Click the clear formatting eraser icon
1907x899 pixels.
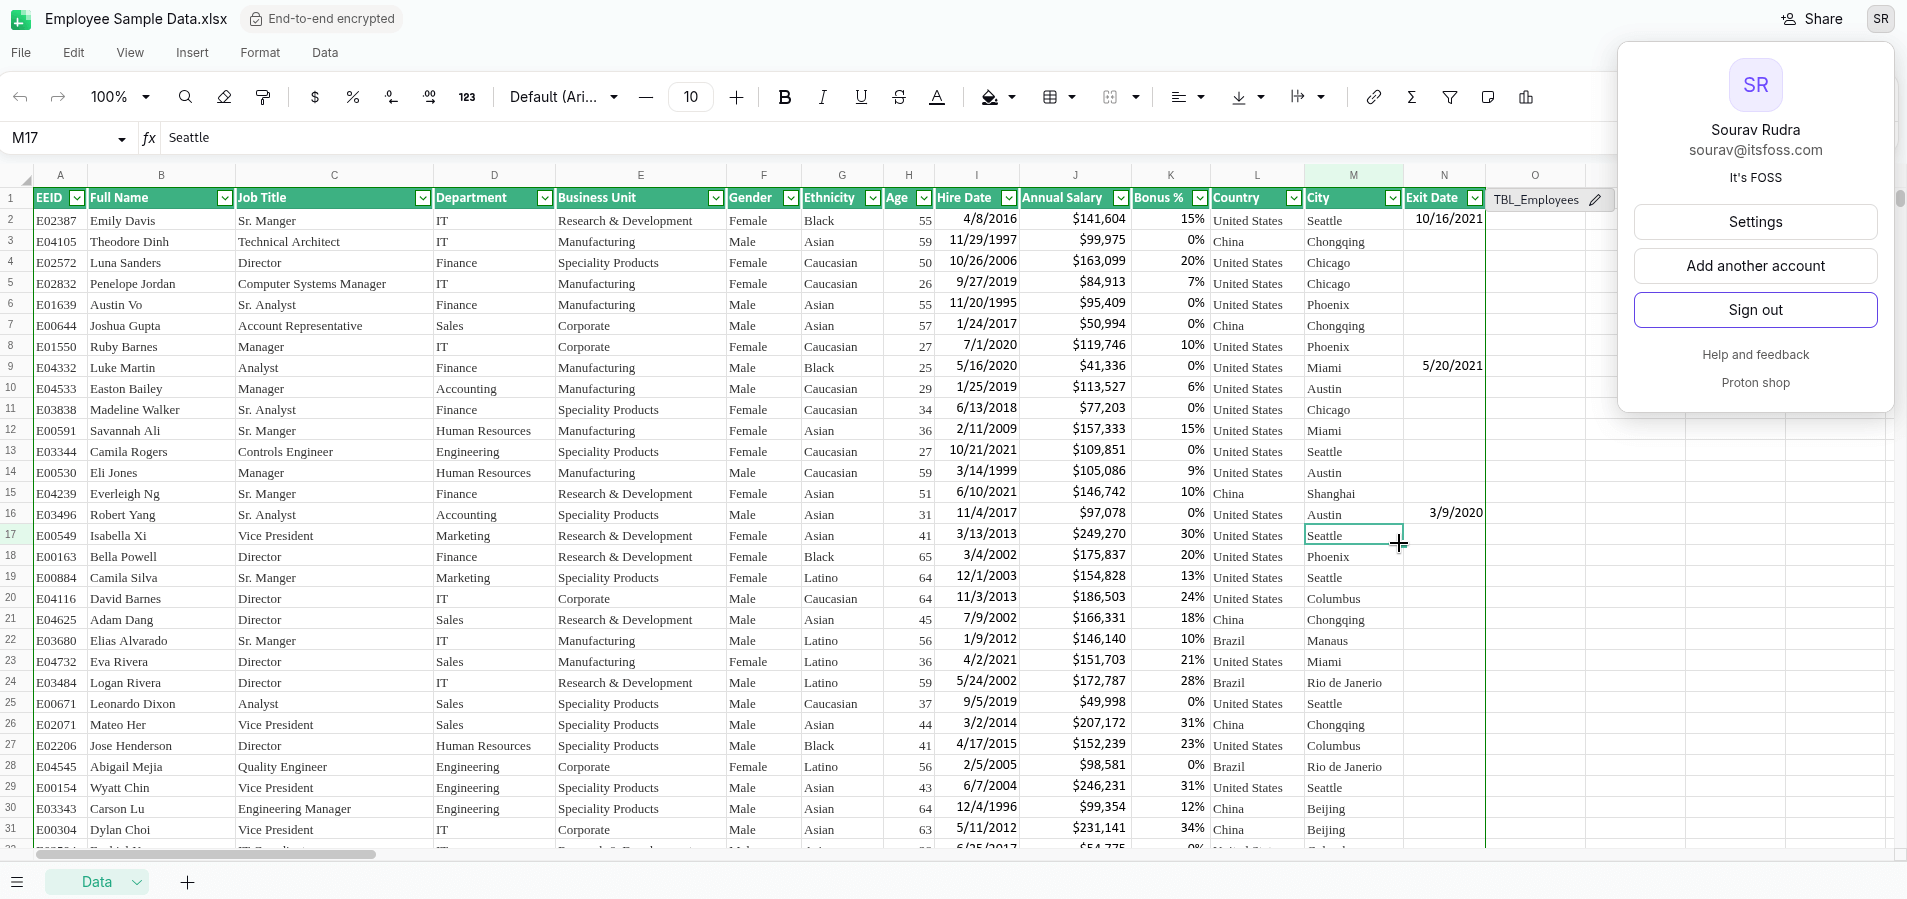(x=224, y=97)
